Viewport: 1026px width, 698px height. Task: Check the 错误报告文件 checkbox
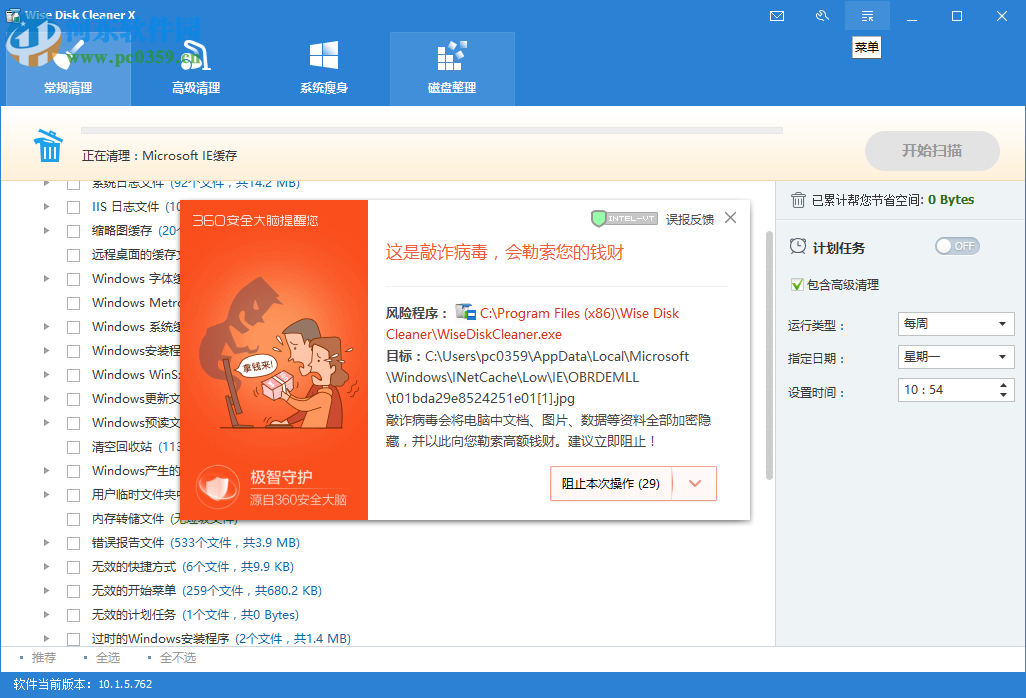[x=74, y=543]
